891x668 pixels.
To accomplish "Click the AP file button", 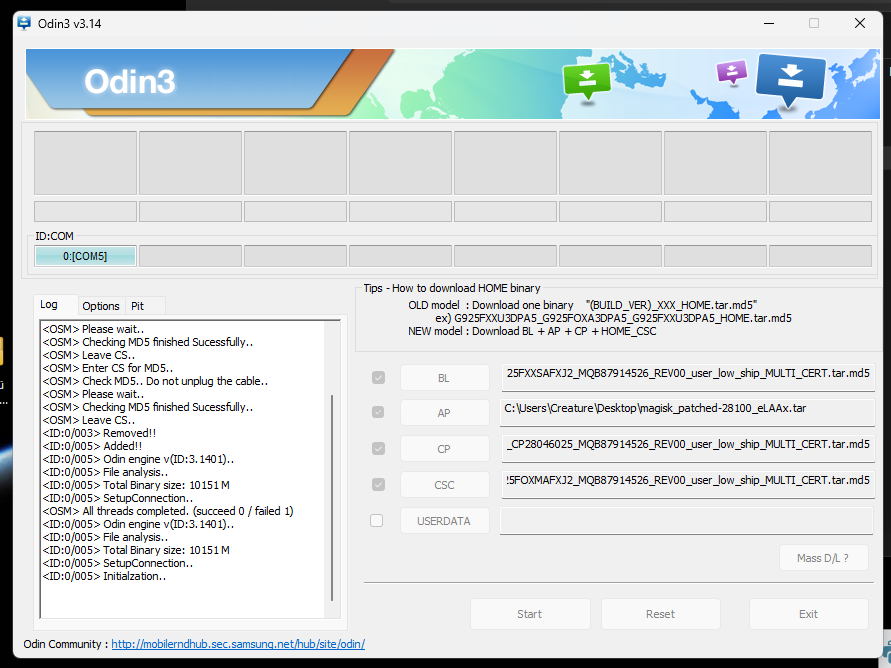I will (x=444, y=413).
